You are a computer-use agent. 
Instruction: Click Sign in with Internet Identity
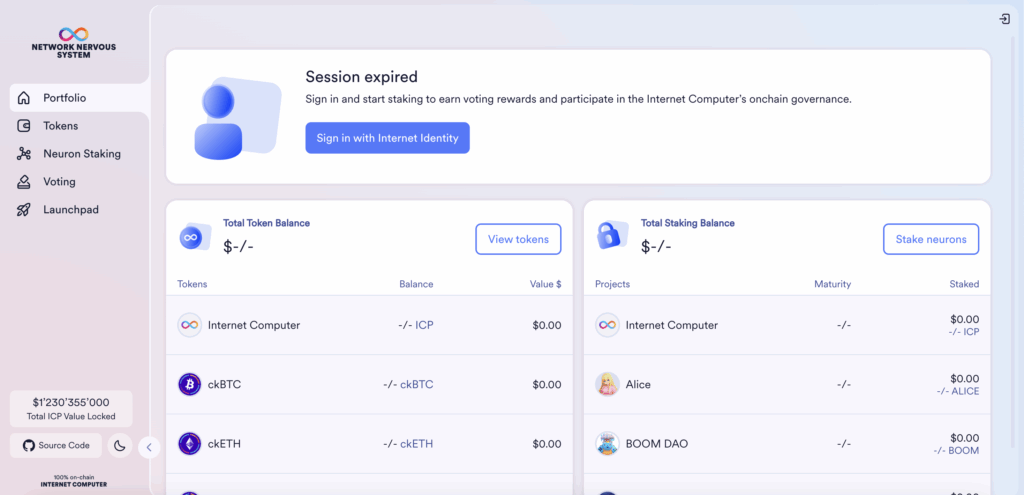[x=387, y=138]
